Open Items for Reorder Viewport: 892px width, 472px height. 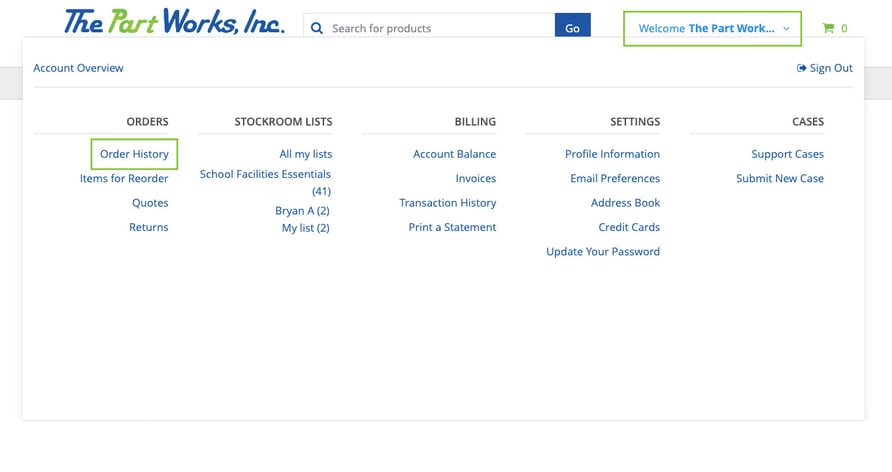pyautogui.click(x=124, y=178)
